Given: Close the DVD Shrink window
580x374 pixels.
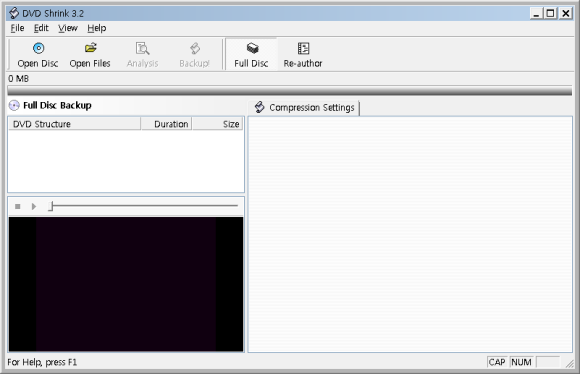Looking at the screenshot, I should [x=566, y=14].
